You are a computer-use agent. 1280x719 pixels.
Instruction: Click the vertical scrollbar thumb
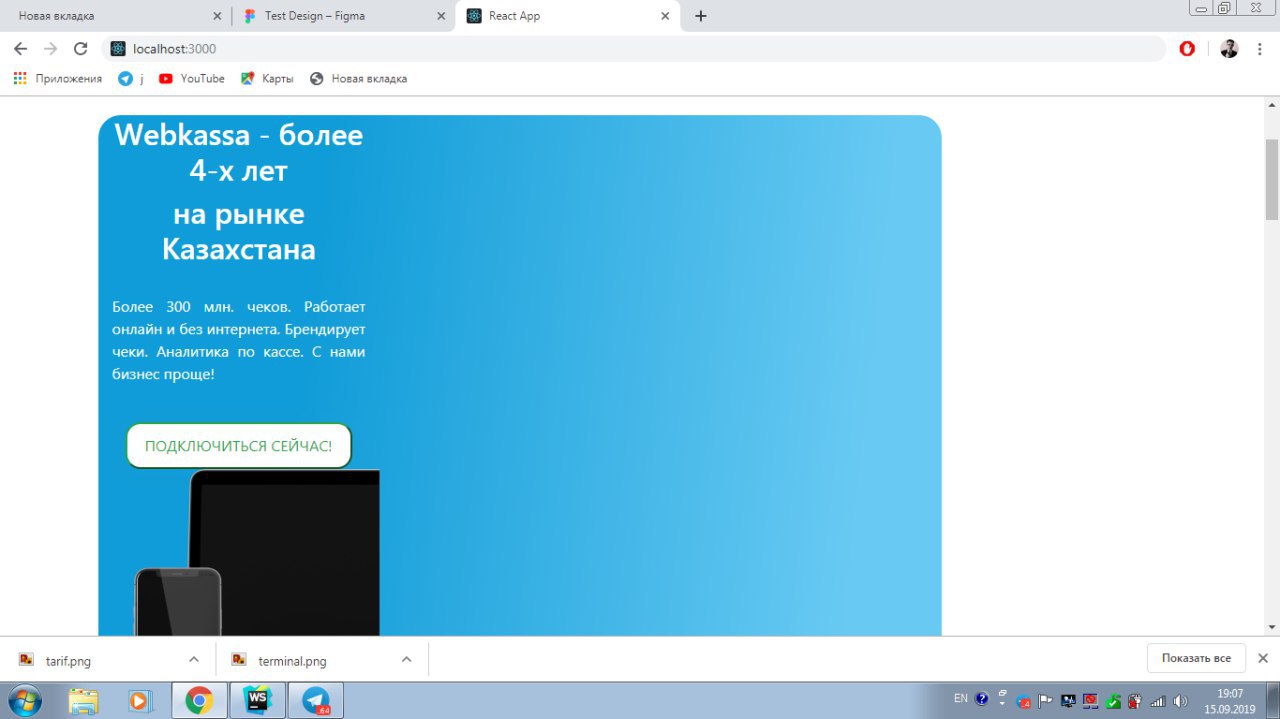click(1272, 179)
